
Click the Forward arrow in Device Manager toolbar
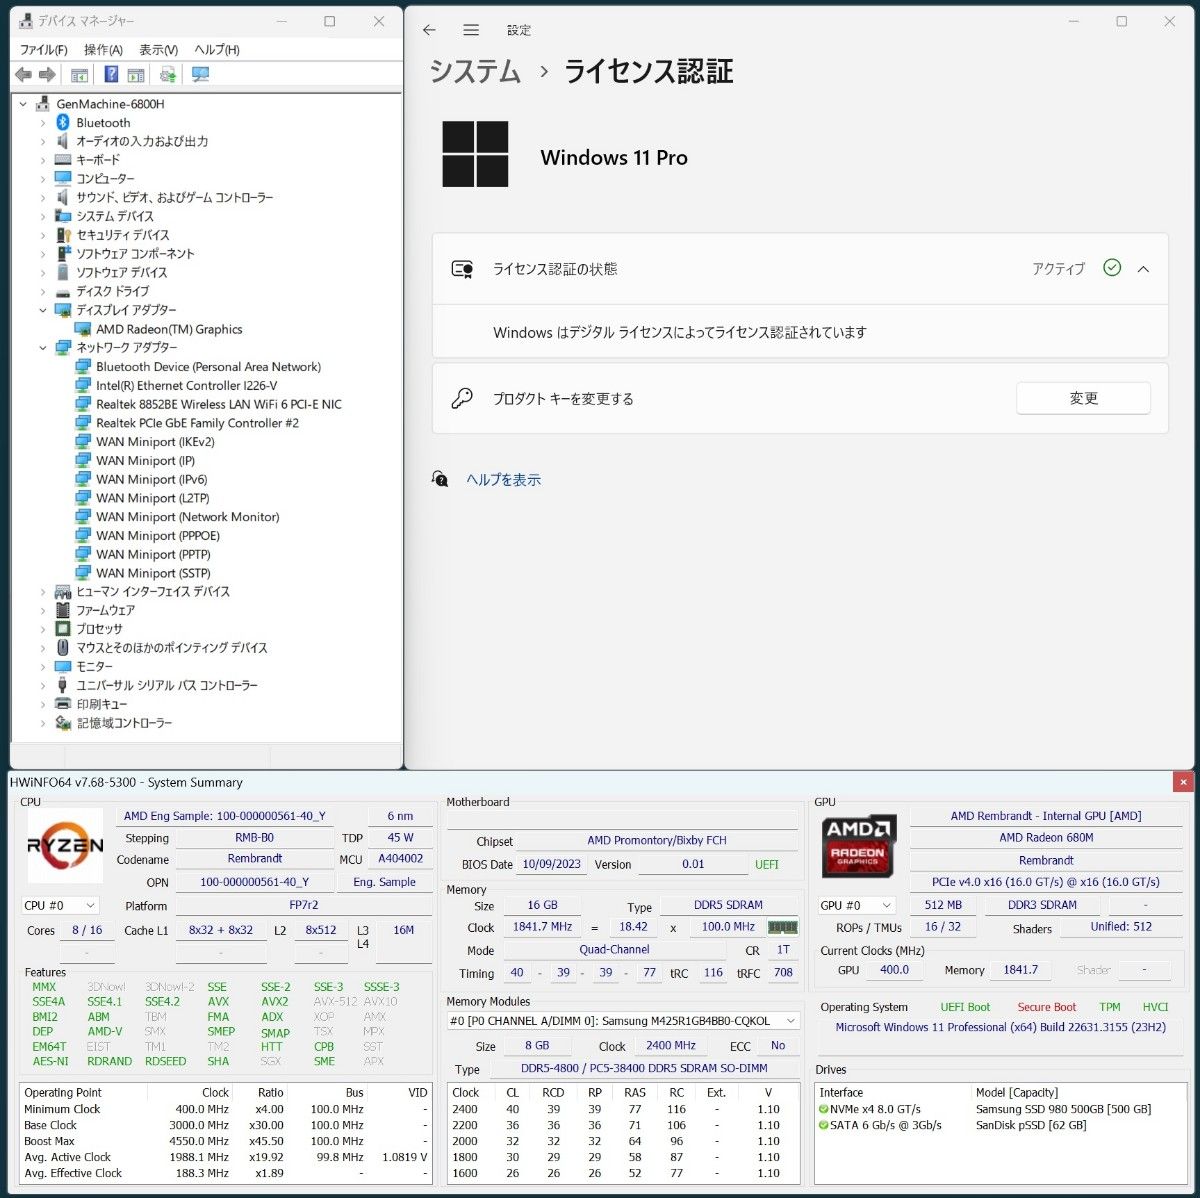47,75
